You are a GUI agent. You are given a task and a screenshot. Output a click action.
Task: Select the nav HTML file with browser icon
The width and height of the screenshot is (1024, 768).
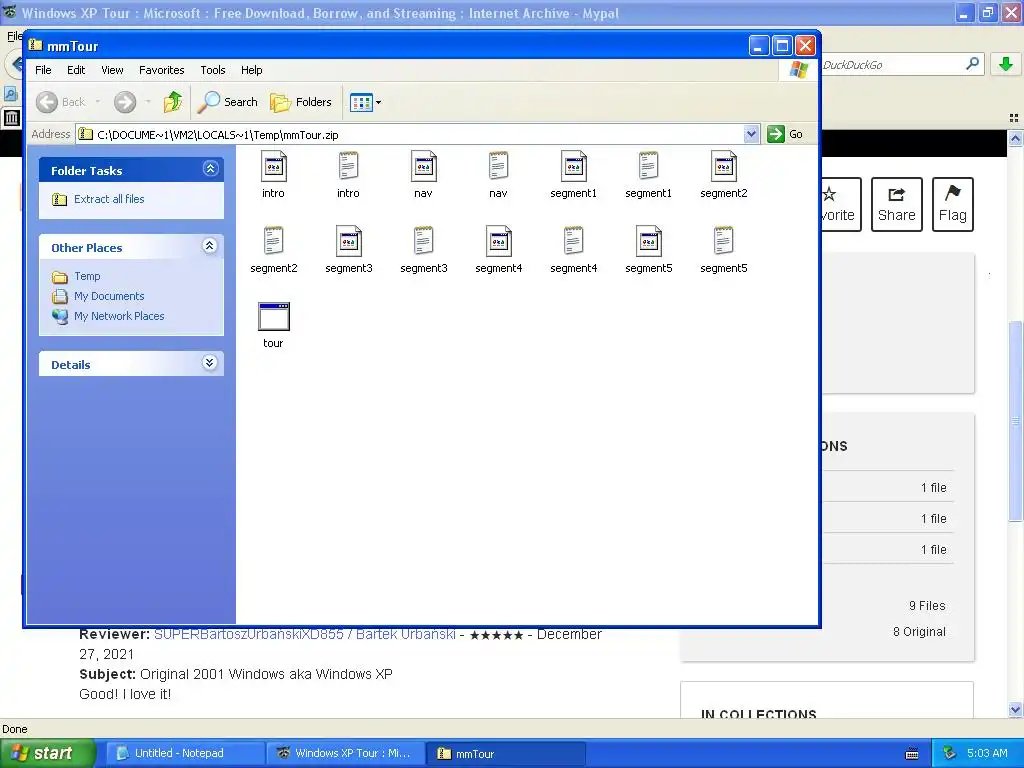pyautogui.click(x=423, y=167)
